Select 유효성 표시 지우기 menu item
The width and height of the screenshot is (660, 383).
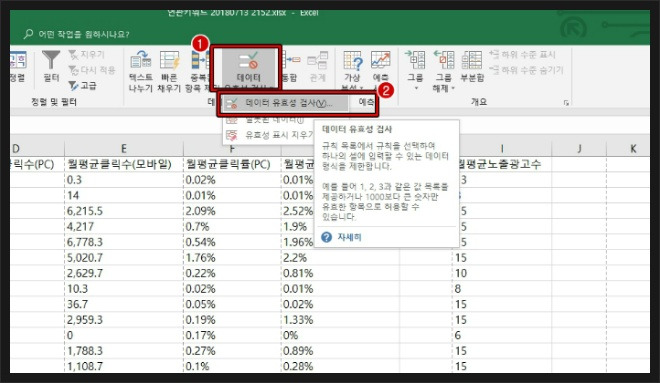tap(269, 135)
